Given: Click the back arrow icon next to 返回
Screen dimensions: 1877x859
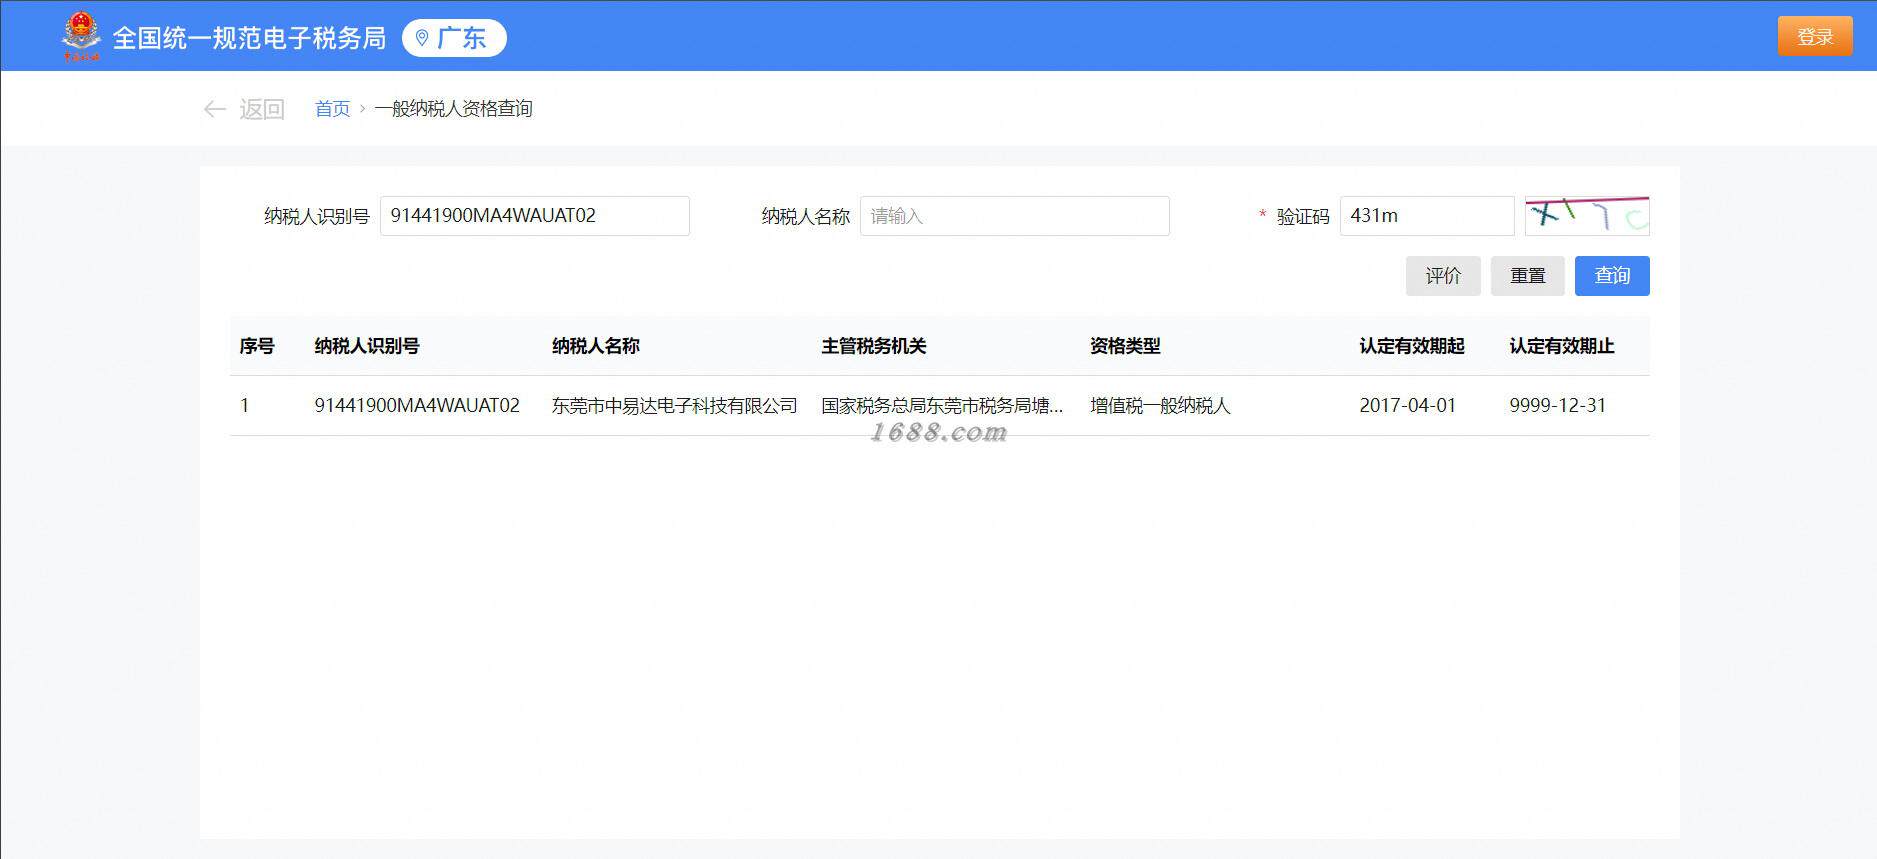Looking at the screenshot, I should tap(214, 109).
